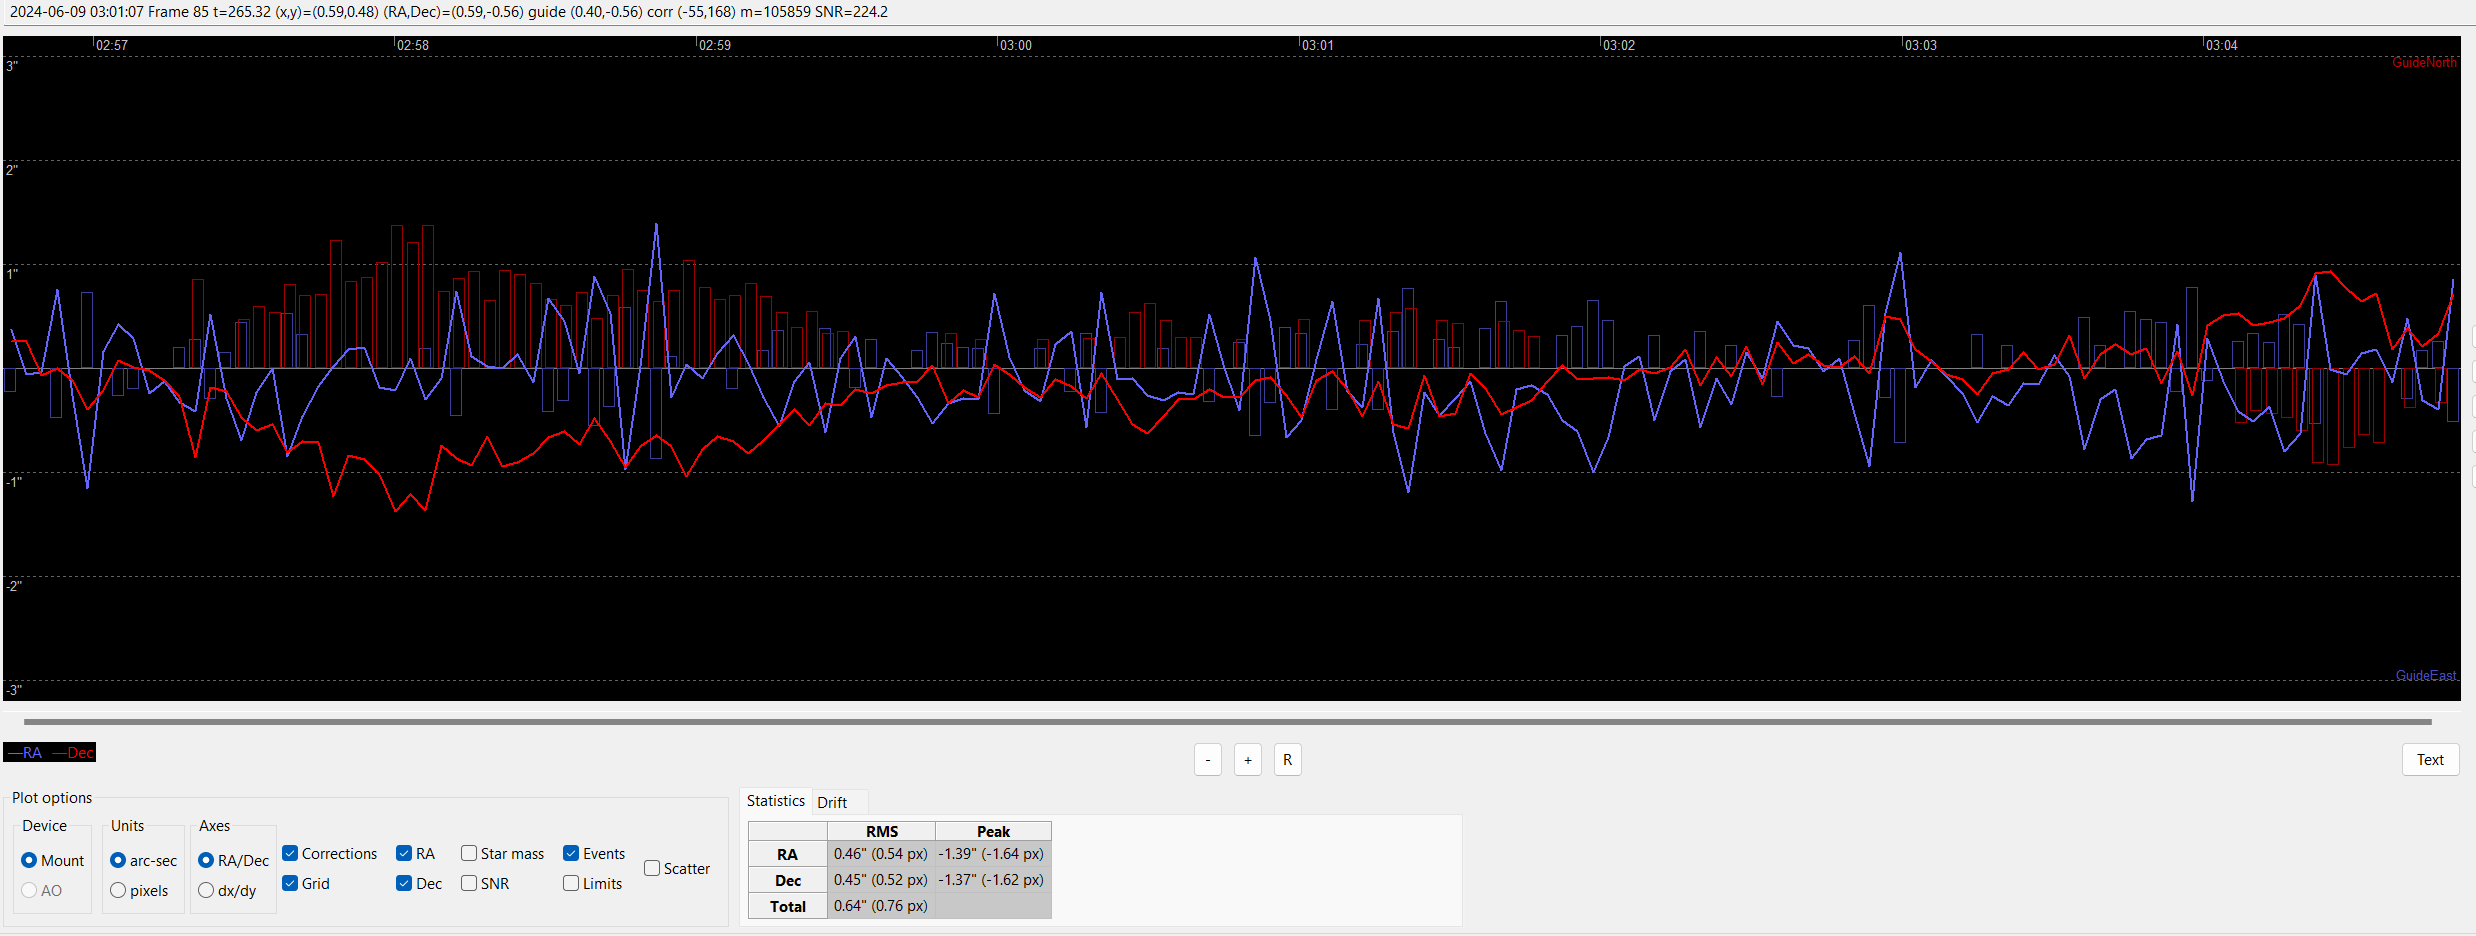Uncheck the Corrections checkbox
Screen dimensions: 2476x936
(x=291, y=853)
